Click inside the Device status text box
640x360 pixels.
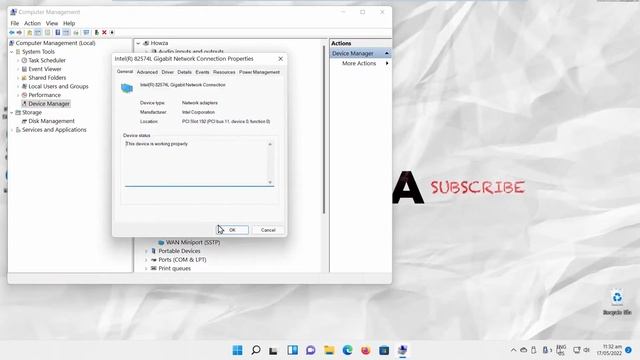[x=196, y=163]
